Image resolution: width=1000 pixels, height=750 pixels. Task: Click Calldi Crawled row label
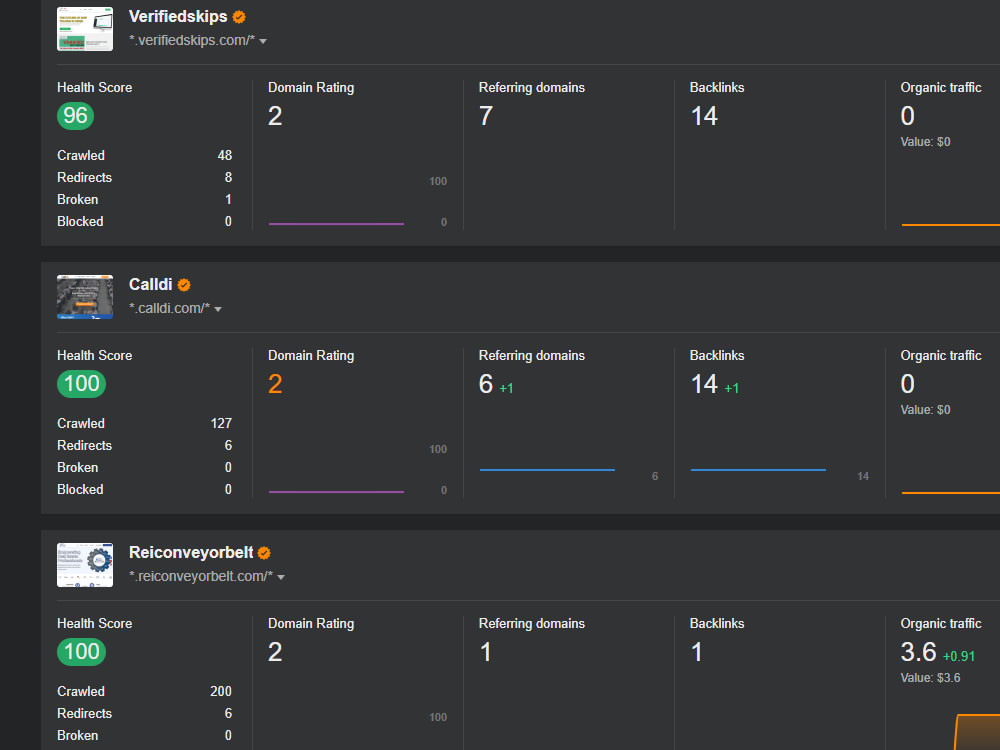pyautogui.click(x=81, y=423)
